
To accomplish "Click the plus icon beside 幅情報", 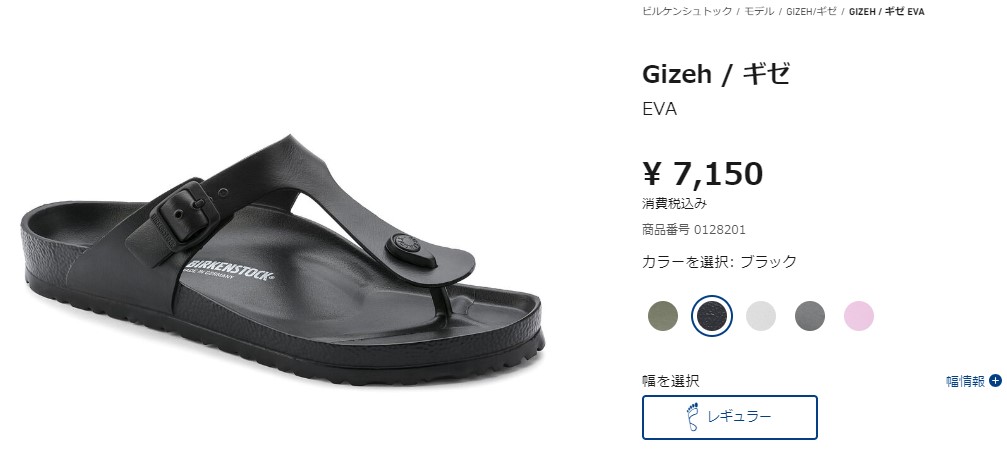I will pyautogui.click(x=995, y=381).
